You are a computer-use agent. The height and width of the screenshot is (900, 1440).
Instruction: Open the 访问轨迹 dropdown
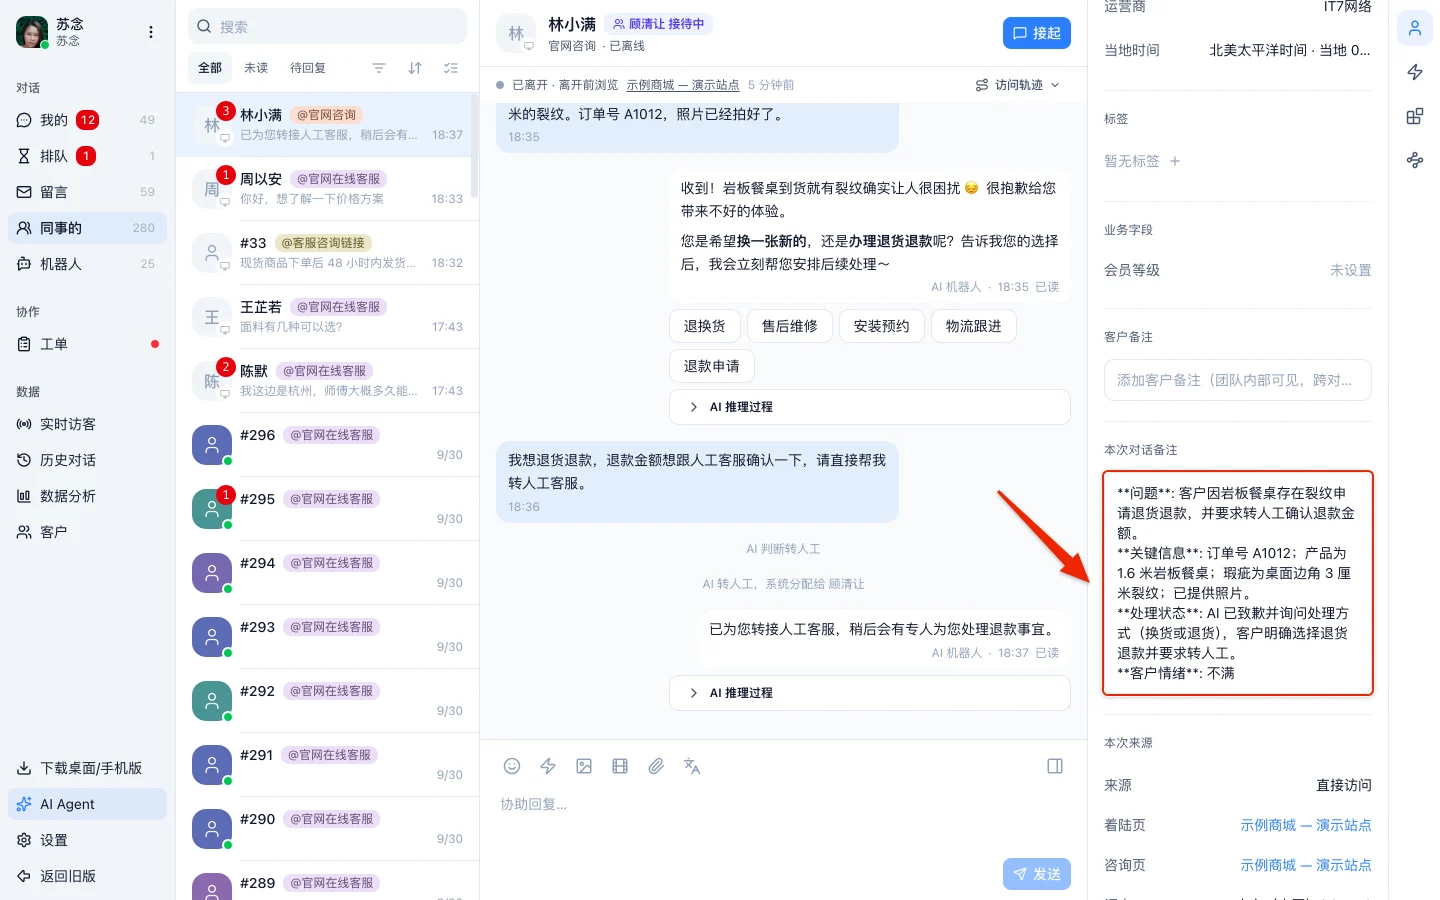tap(1018, 85)
